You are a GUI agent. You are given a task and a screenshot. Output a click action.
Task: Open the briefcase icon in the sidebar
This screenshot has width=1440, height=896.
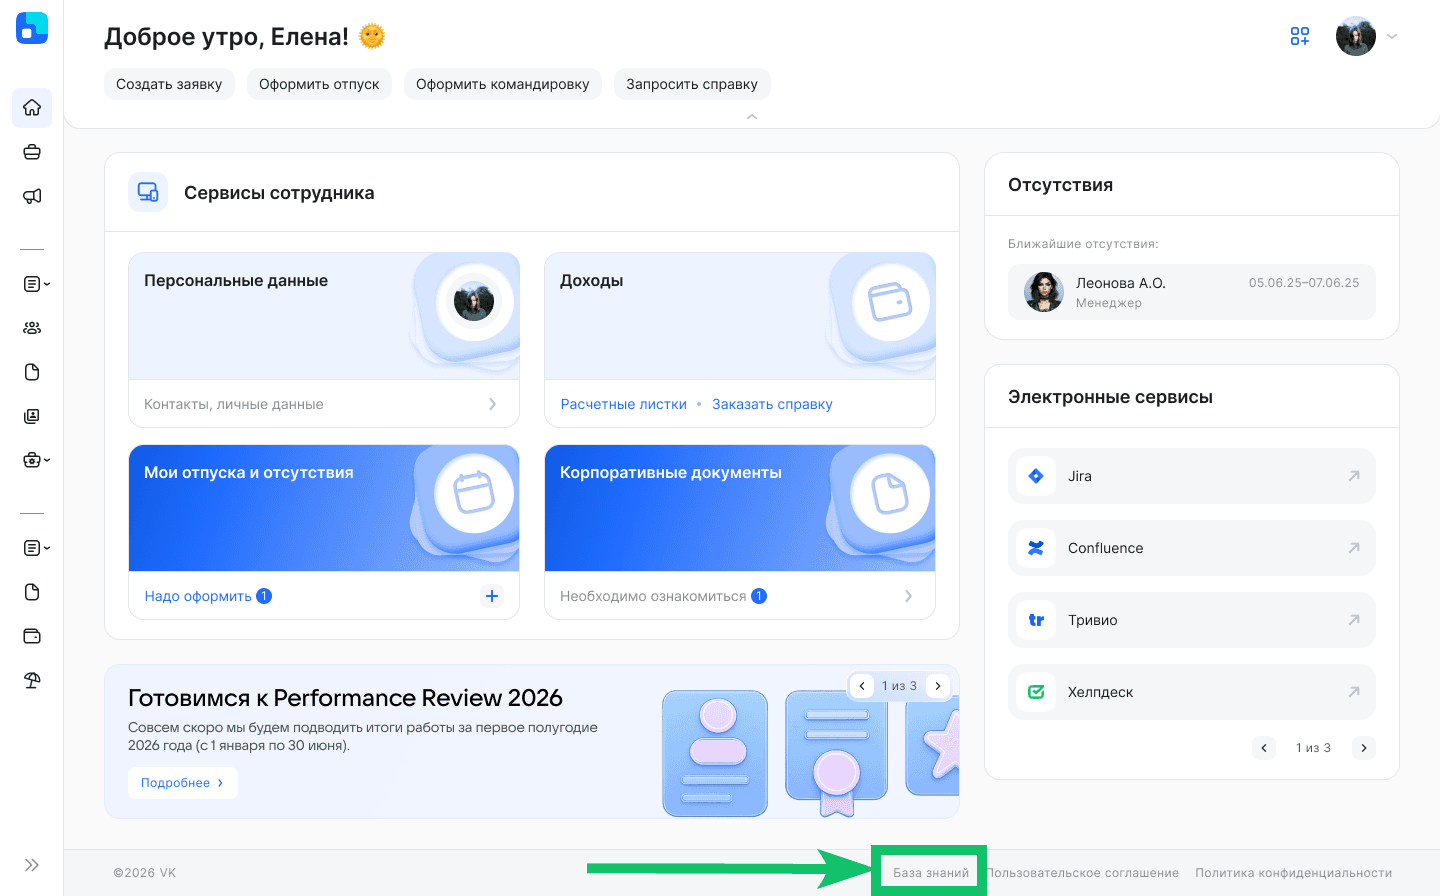pyautogui.click(x=32, y=152)
